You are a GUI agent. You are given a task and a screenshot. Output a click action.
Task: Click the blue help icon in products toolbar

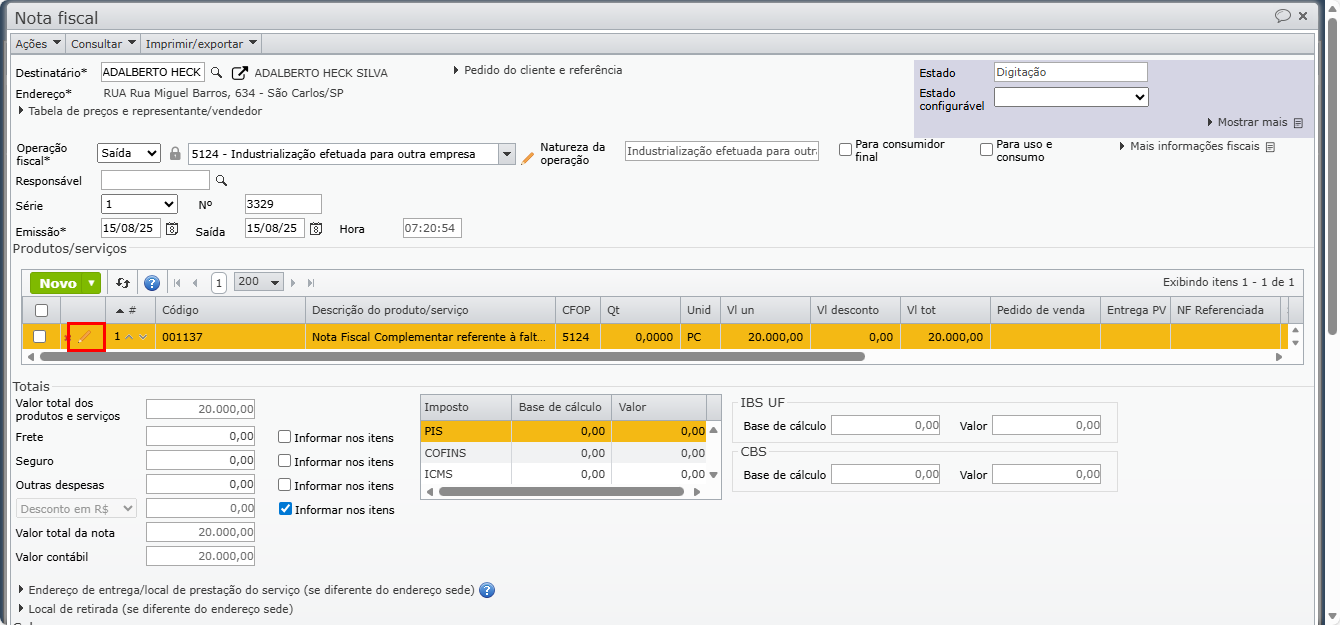pyautogui.click(x=152, y=283)
